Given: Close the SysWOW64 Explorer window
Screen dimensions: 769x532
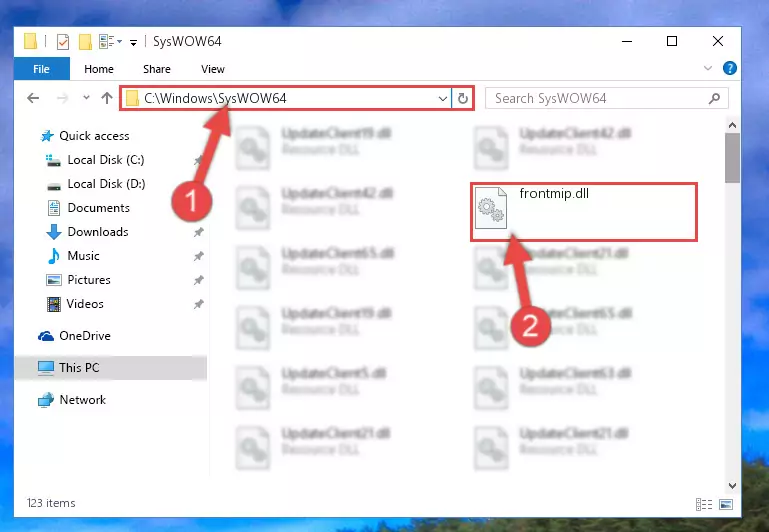Looking at the screenshot, I should pyautogui.click(x=718, y=42).
